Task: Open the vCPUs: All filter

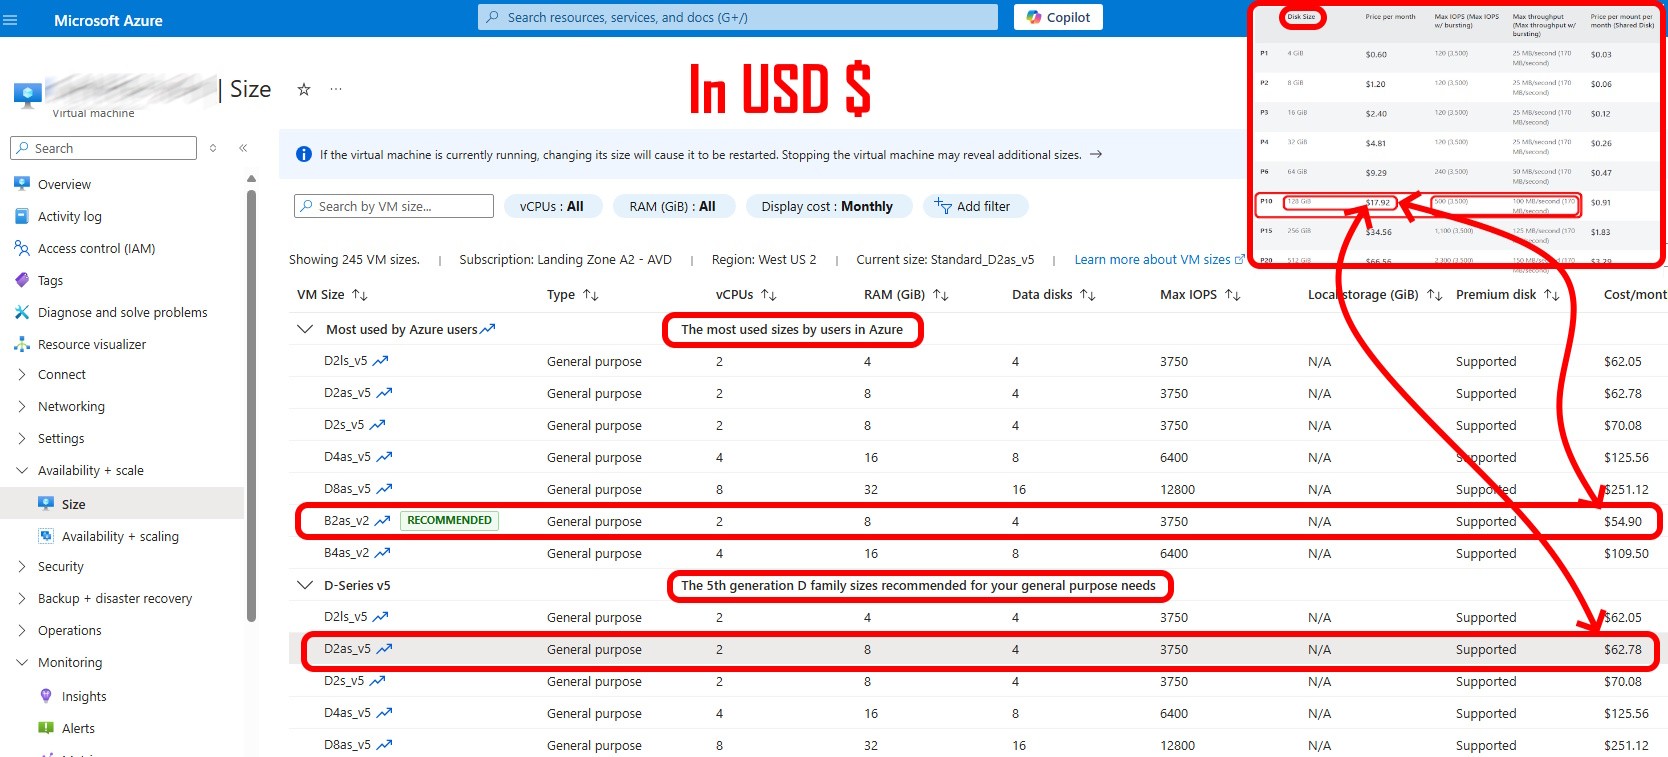Action: click(551, 206)
